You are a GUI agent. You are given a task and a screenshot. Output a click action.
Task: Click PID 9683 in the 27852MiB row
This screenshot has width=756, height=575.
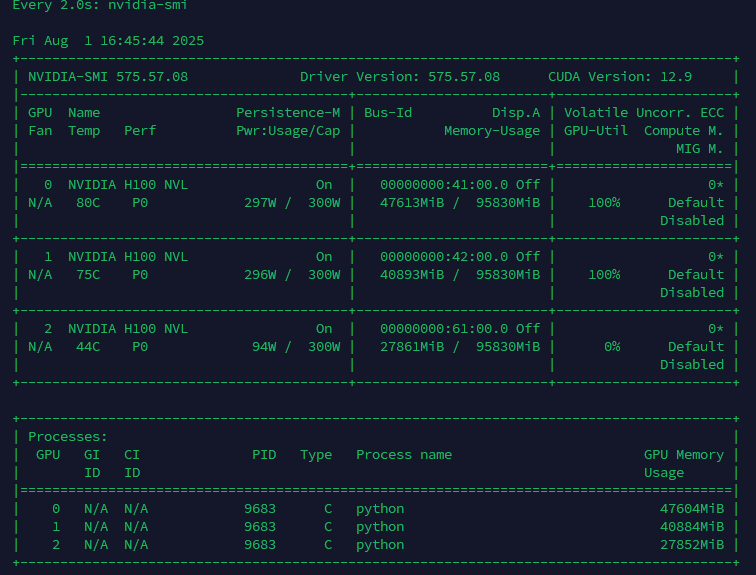click(260, 545)
